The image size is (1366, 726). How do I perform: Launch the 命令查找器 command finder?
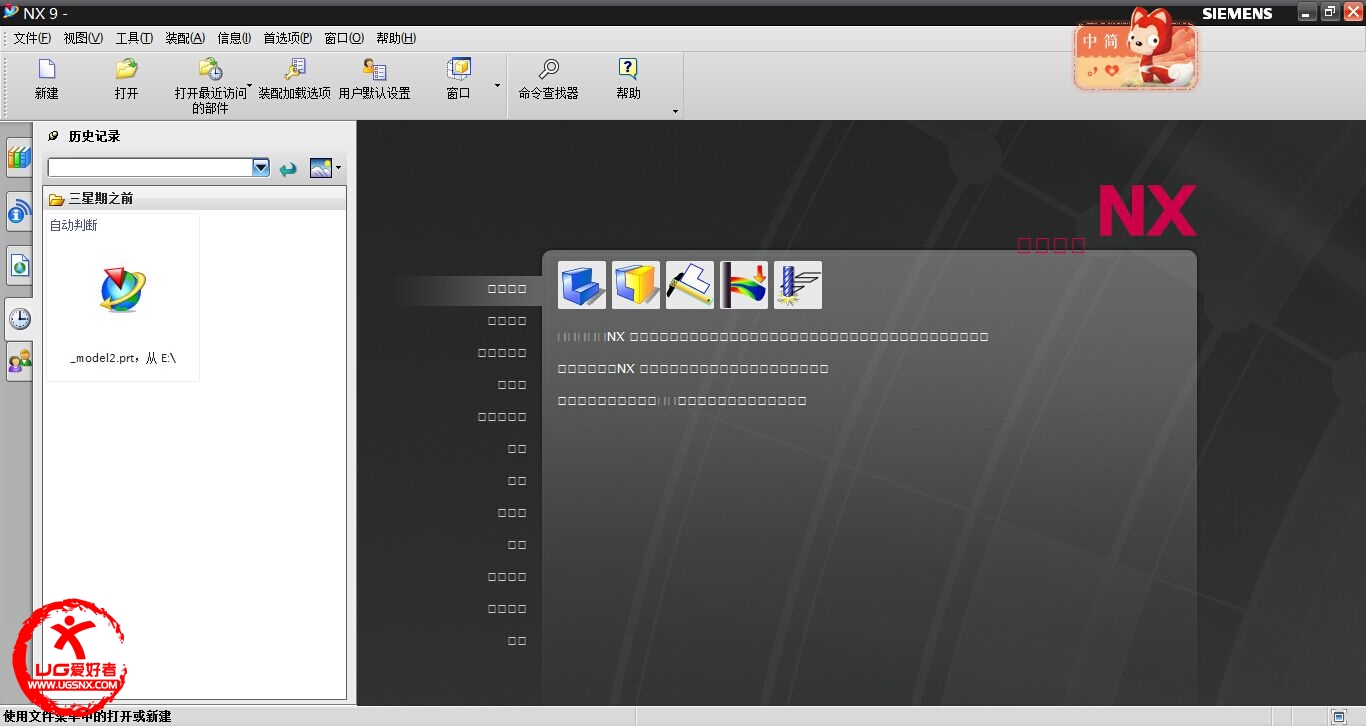pyautogui.click(x=548, y=69)
